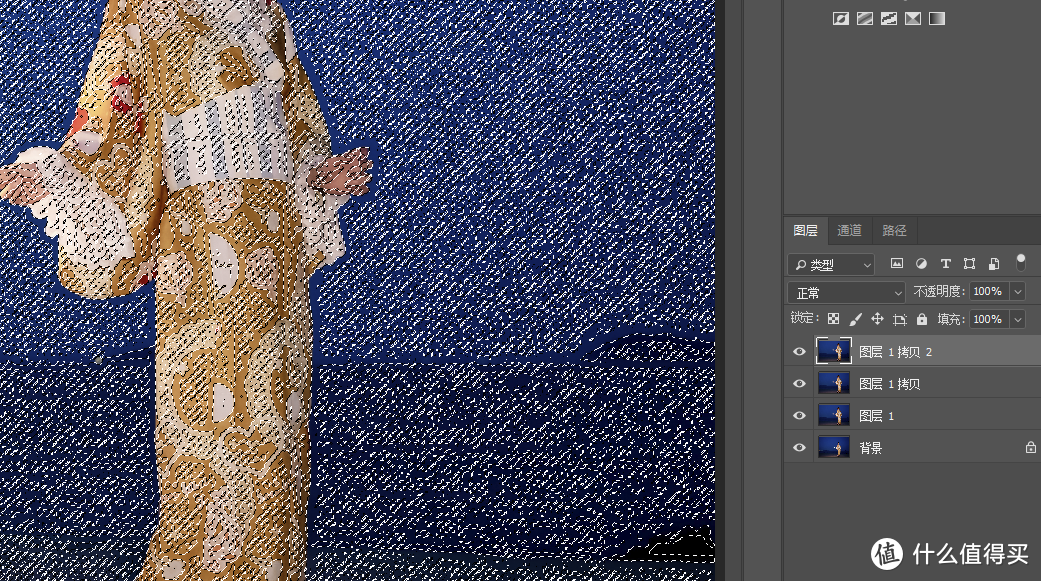1041x581 pixels.
Task: Select the layer name 图层 1 拷贝
Action: [x=890, y=384]
